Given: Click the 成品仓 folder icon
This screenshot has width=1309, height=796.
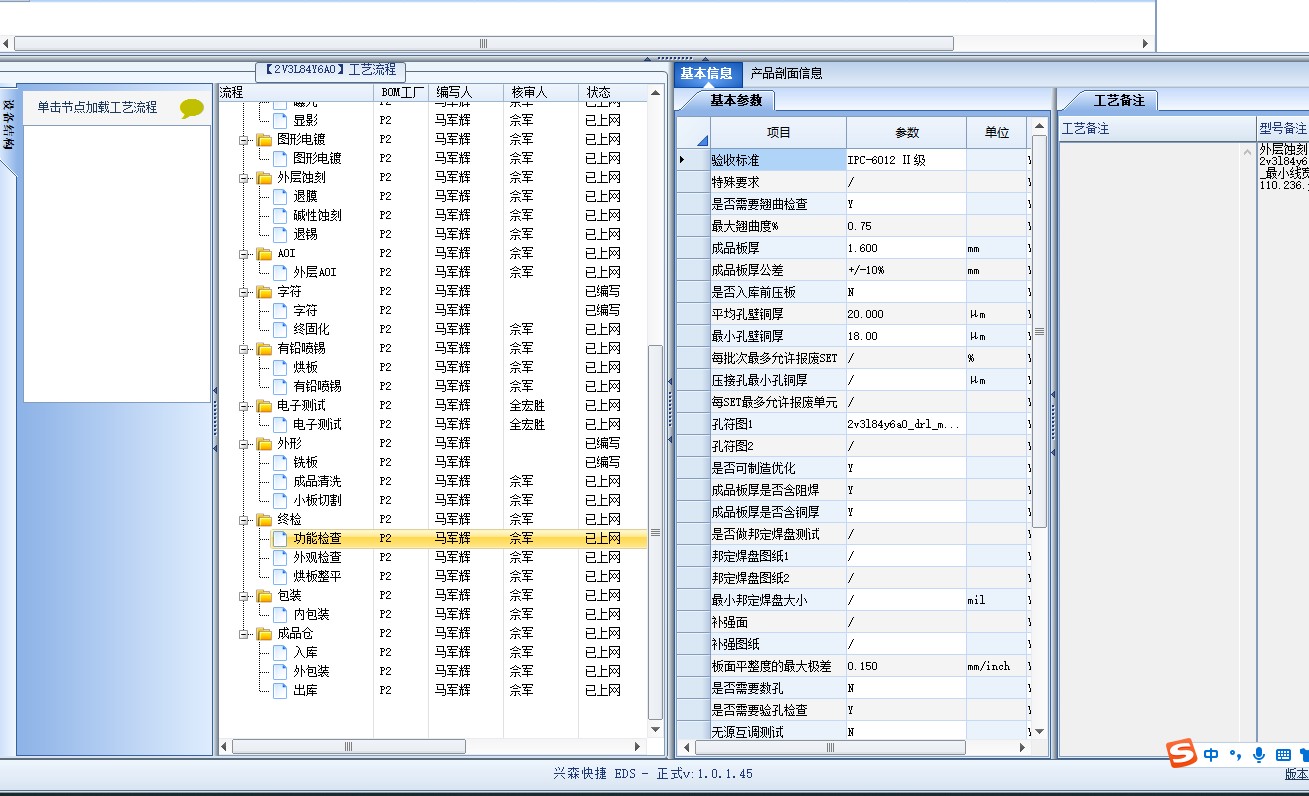Looking at the screenshot, I should coord(264,633).
